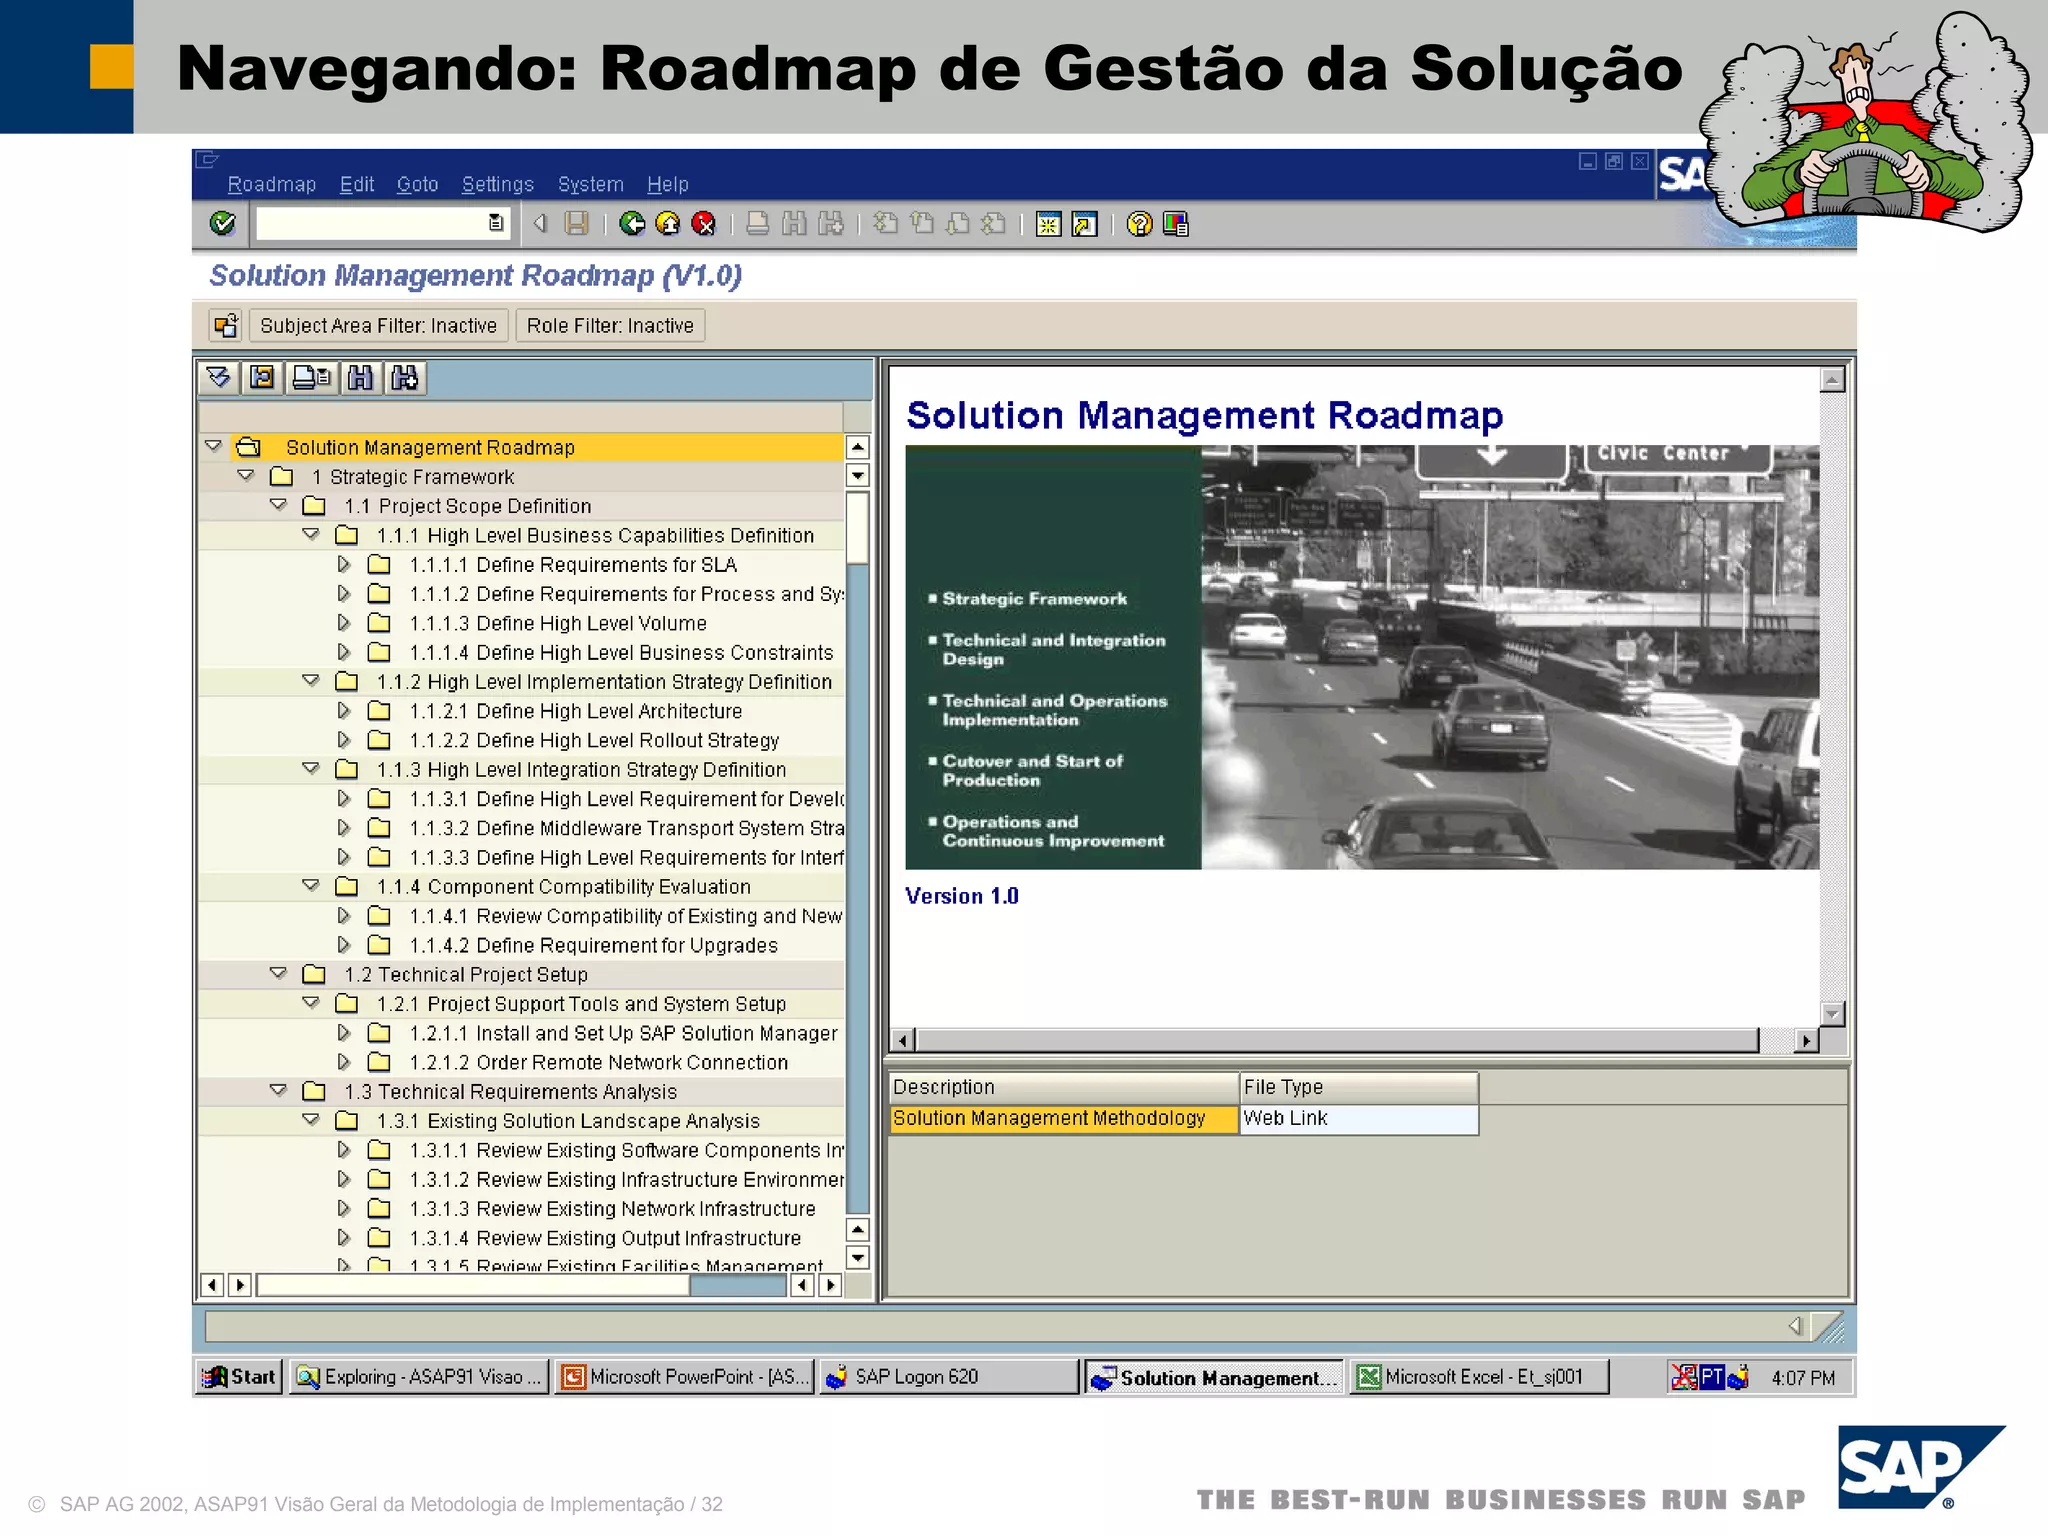
Task: Click the Find Next icon in main toolbar
Action: tap(831, 224)
